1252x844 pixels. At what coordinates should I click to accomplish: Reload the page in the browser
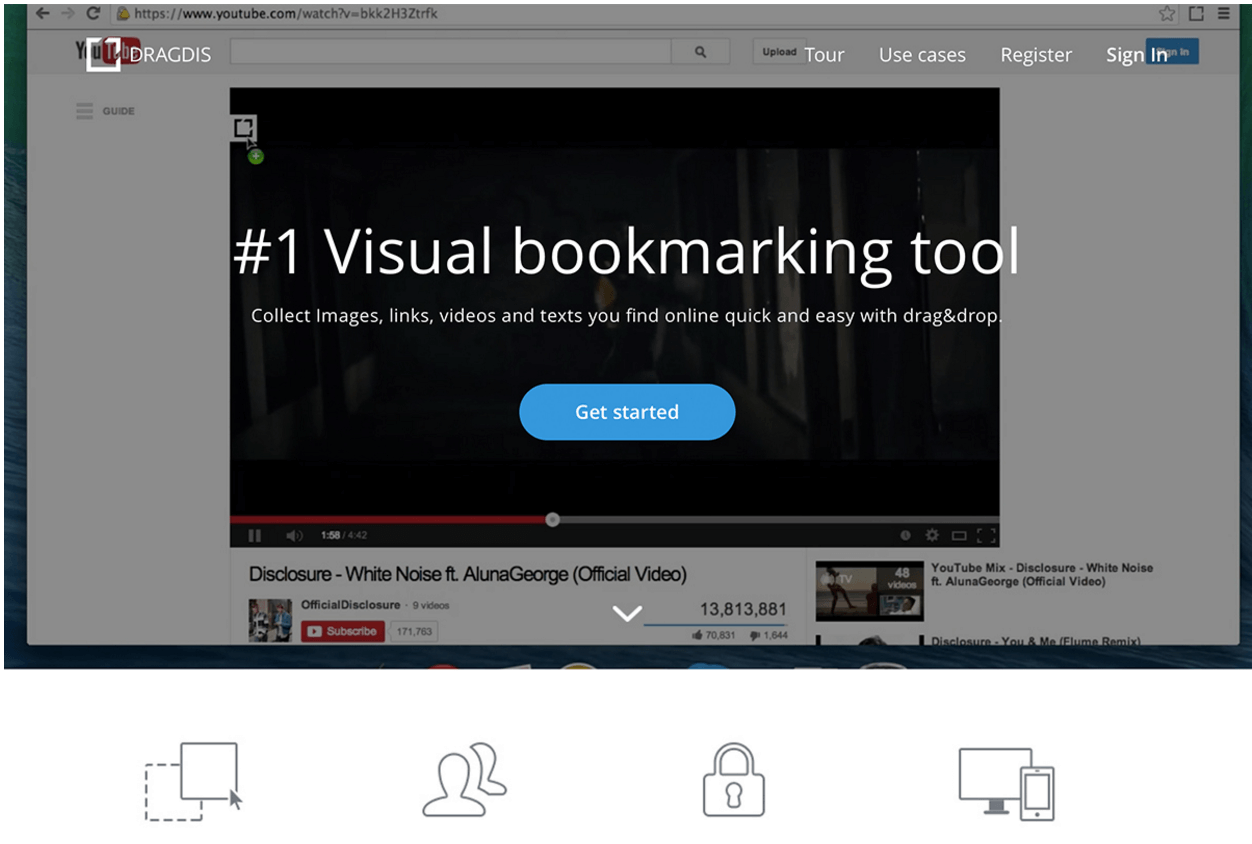click(93, 14)
